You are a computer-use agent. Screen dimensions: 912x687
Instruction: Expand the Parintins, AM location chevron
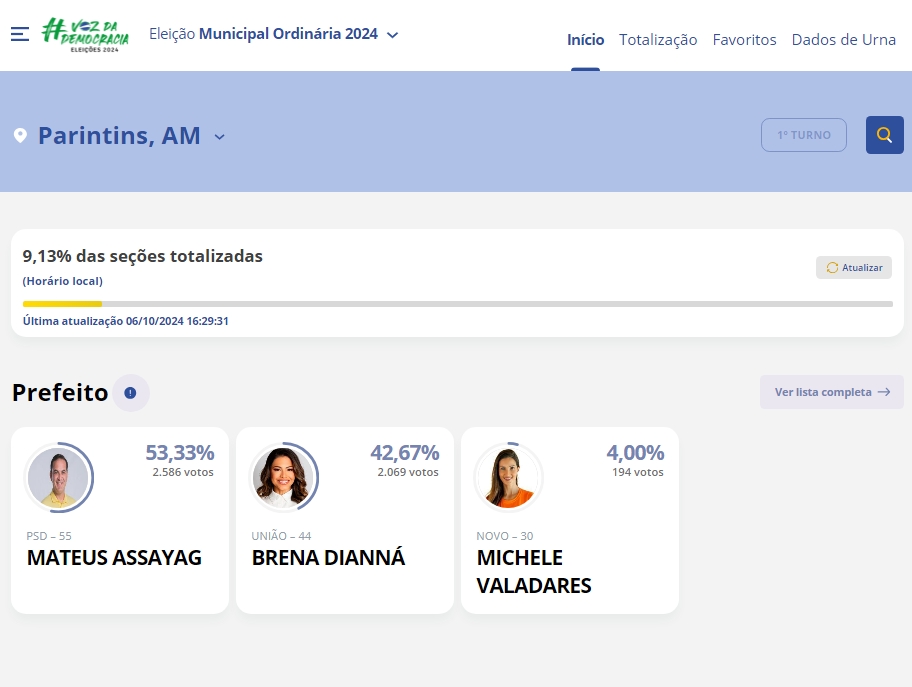coord(220,137)
